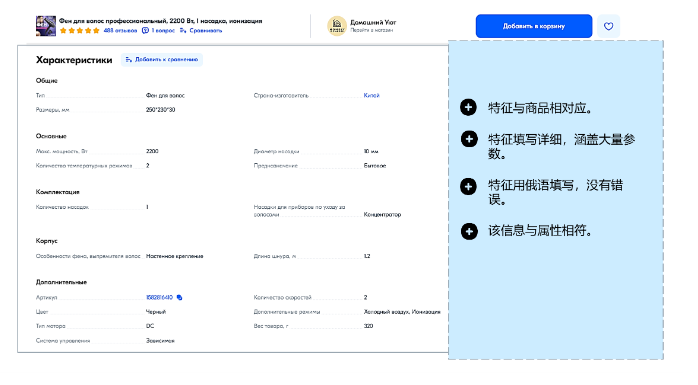Viewport: 698px width, 385px height.
Task: Click the value Настенное крепление
Action: tap(174, 256)
